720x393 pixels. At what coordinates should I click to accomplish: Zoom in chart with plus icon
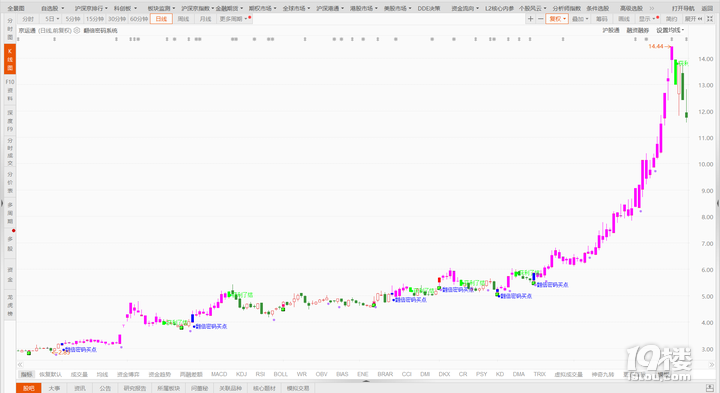click(x=530, y=19)
